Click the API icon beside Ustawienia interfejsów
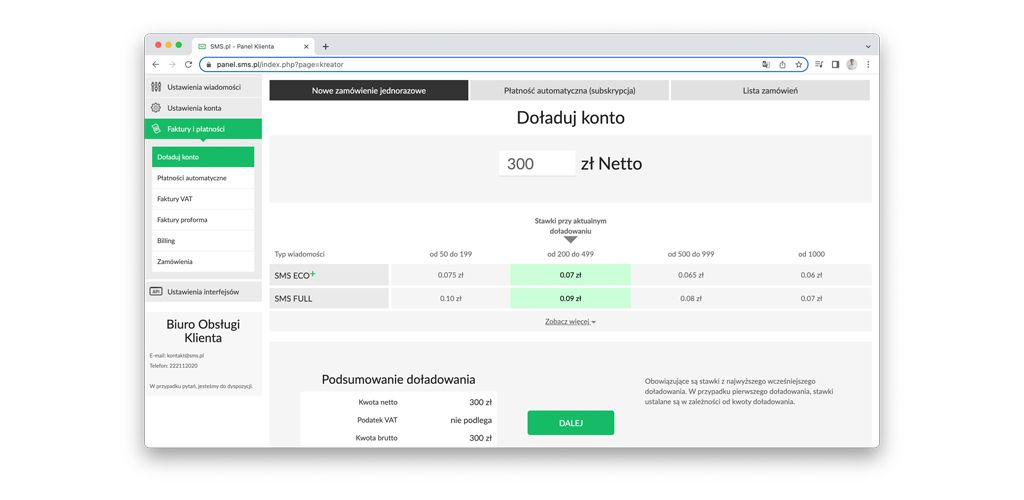The width and height of the screenshot is (1024, 500). click(x=156, y=291)
